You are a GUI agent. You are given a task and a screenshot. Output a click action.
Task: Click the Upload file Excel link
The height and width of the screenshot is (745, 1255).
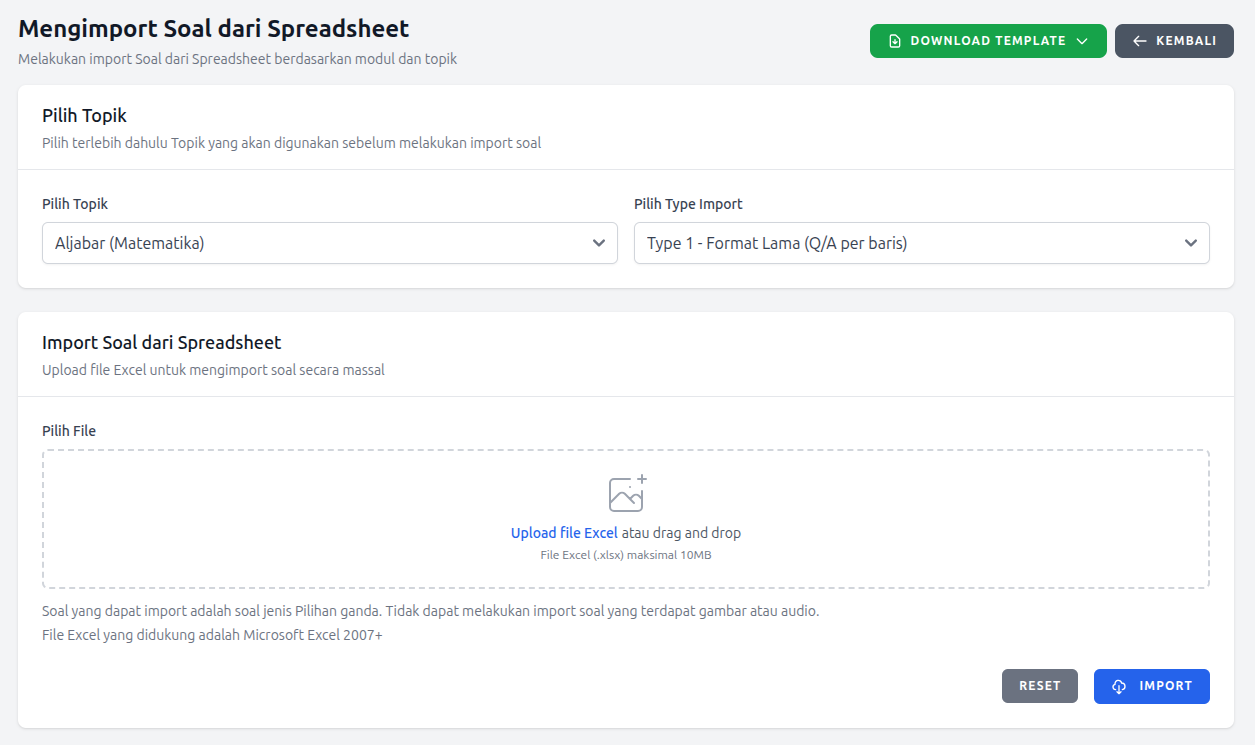coord(564,532)
